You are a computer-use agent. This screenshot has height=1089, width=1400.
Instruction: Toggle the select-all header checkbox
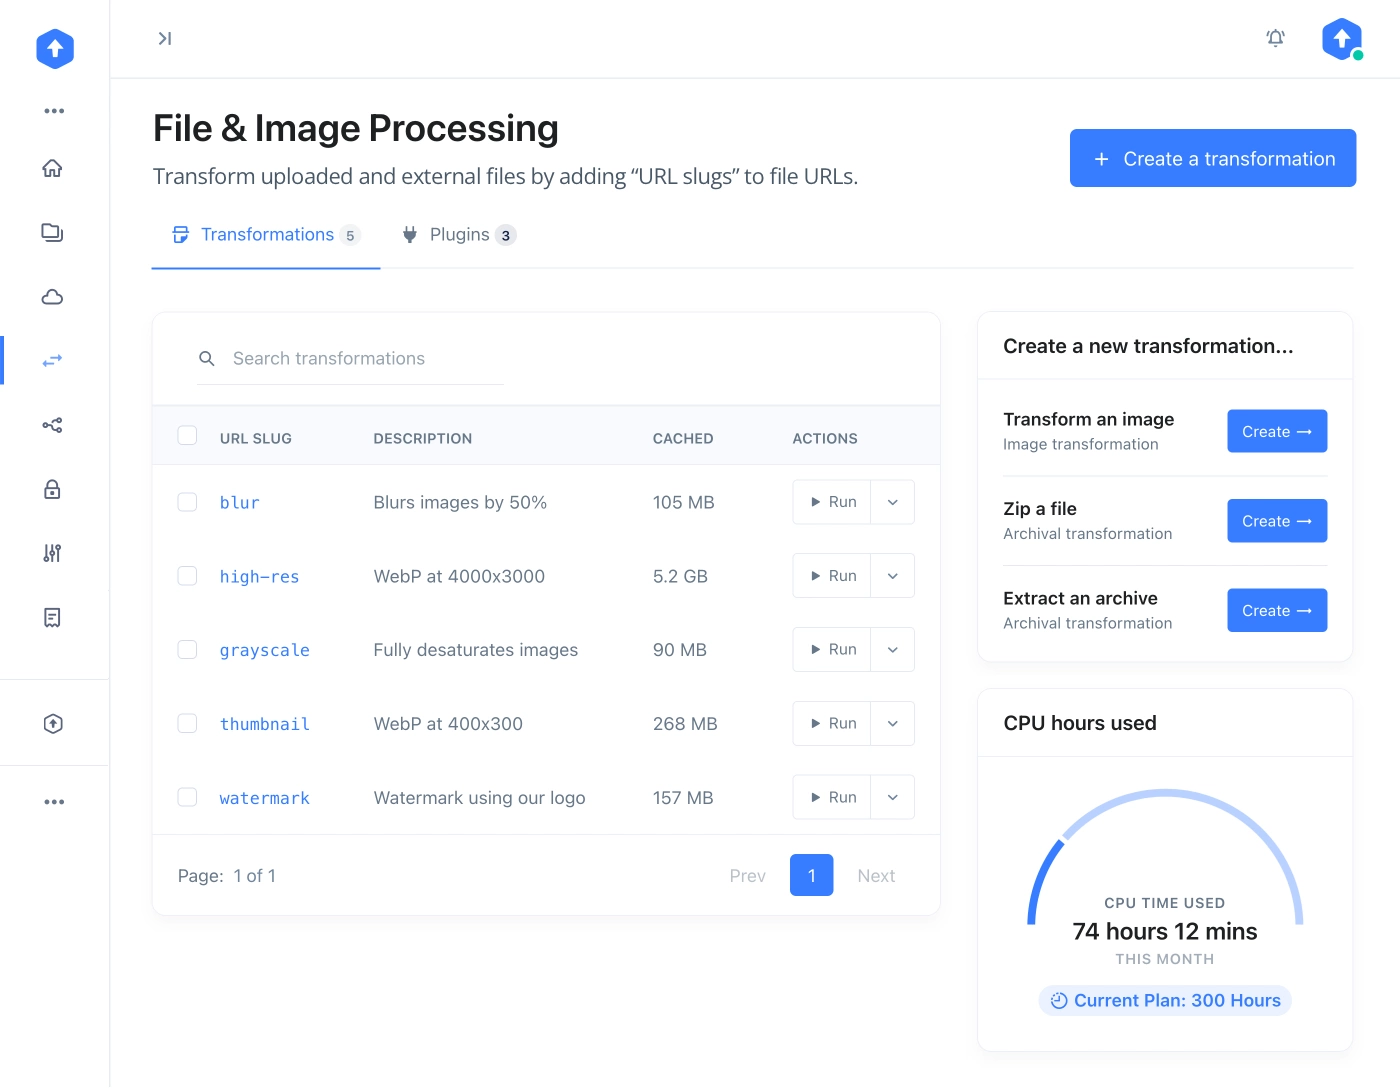[x=187, y=436]
